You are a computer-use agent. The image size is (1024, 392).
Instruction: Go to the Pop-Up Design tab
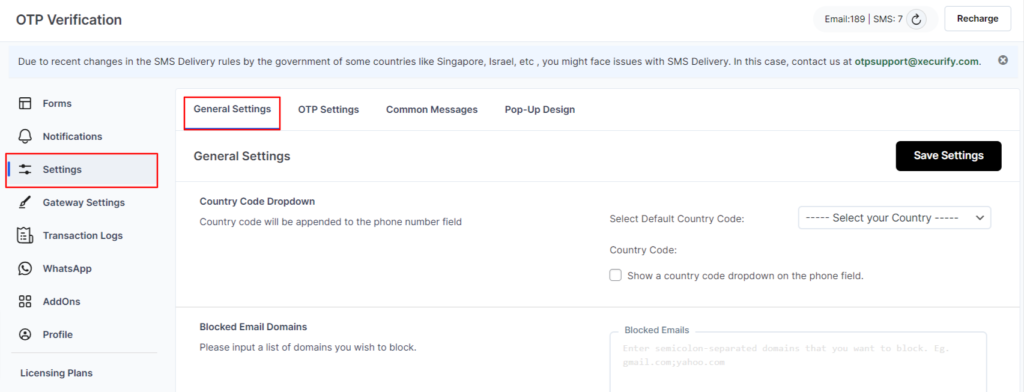click(x=539, y=110)
